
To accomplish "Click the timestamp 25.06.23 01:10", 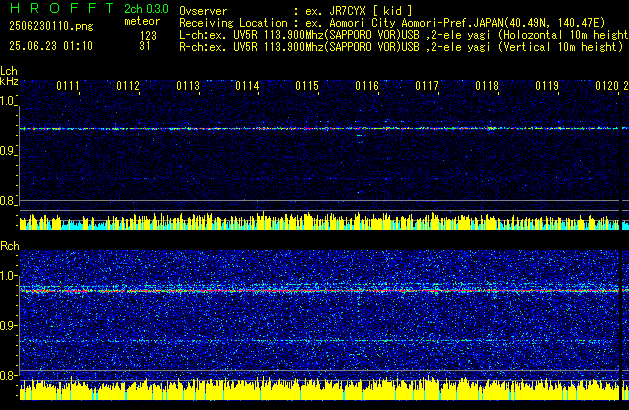I will [x=51, y=46].
